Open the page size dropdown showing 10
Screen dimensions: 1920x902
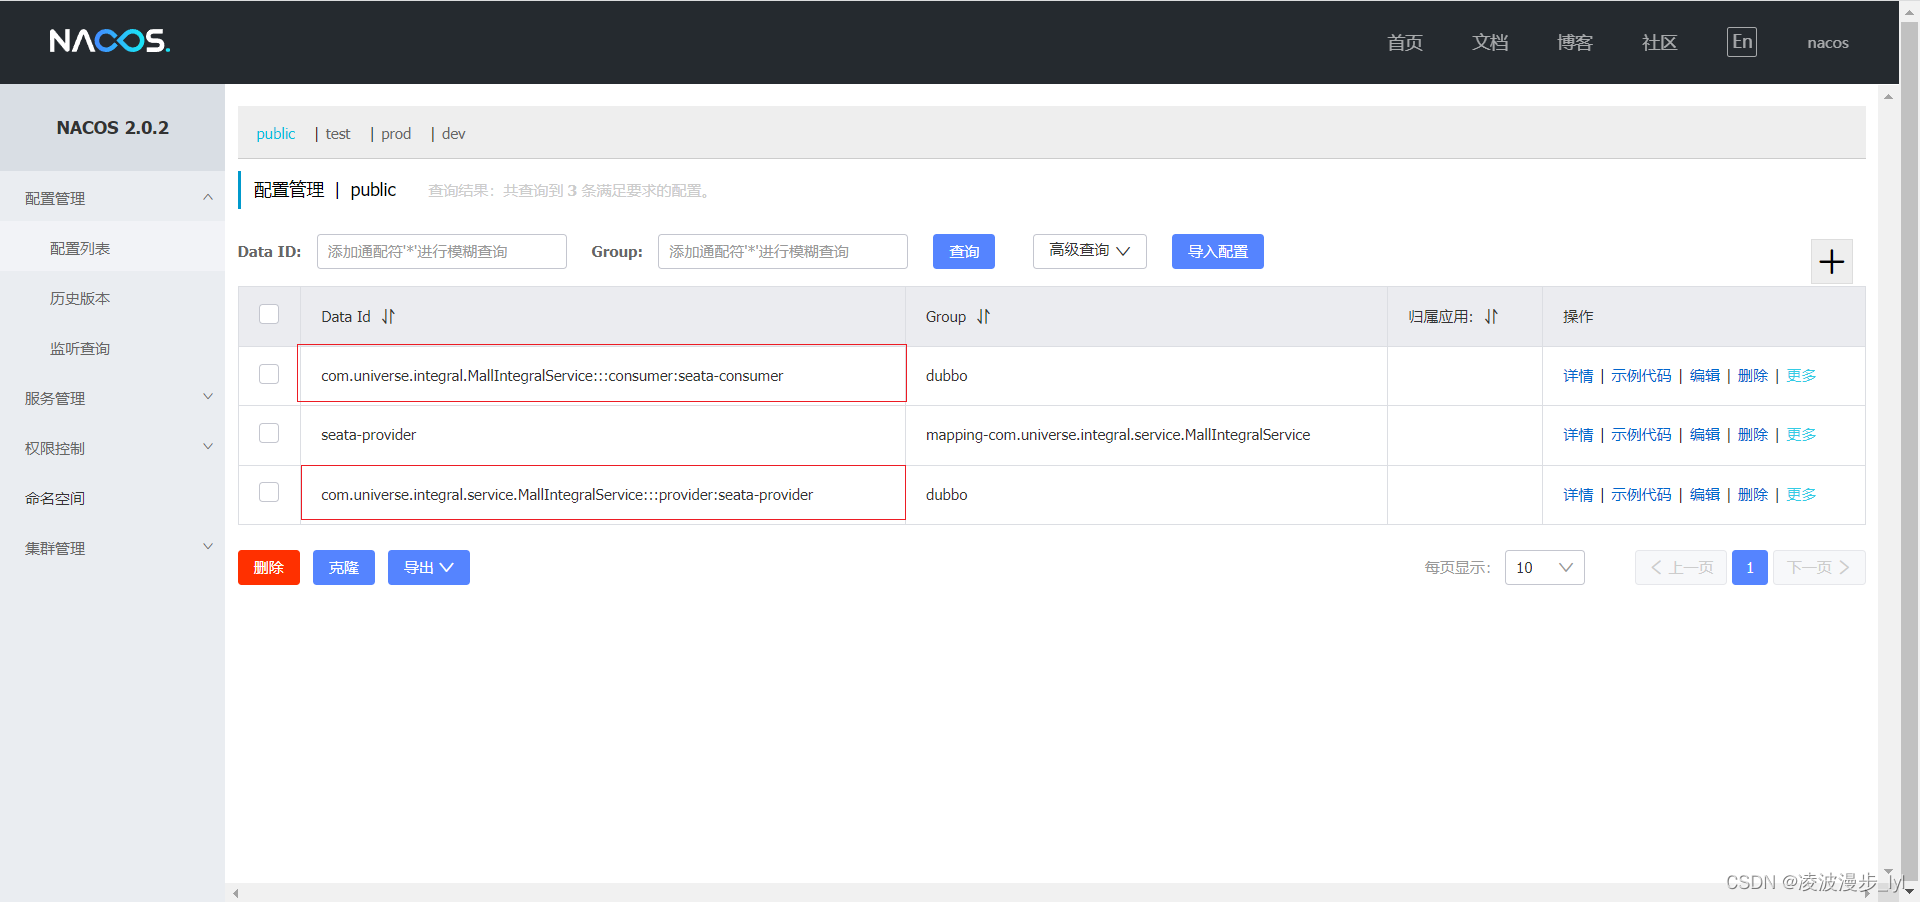(x=1544, y=568)
